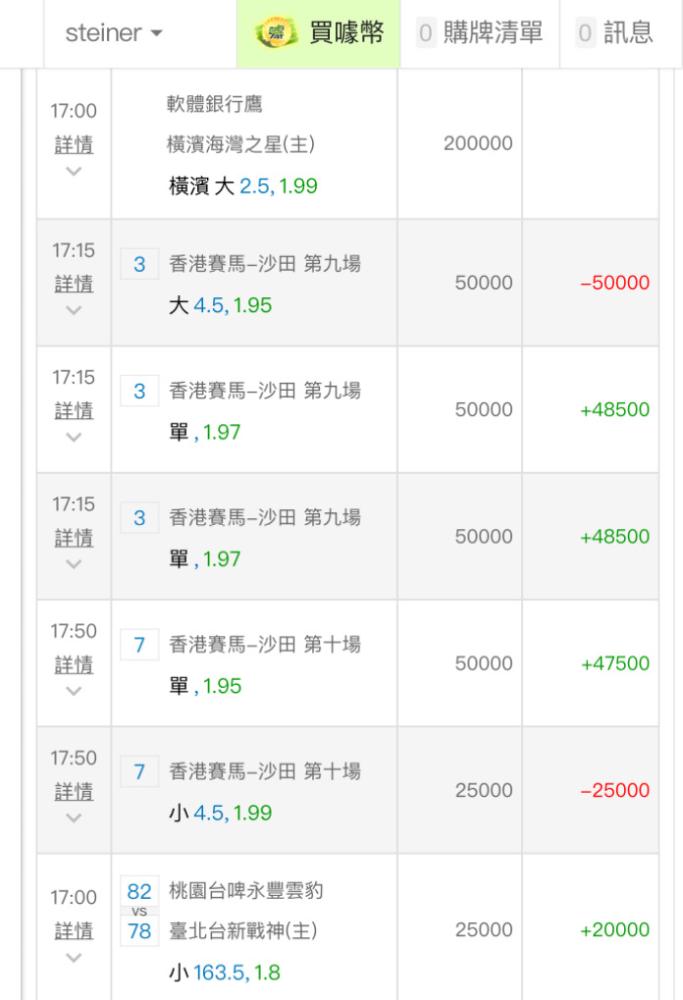Click the 0 badge beside 訊息
Viewport: 683px width, 1000px height.
pos(585,33)
